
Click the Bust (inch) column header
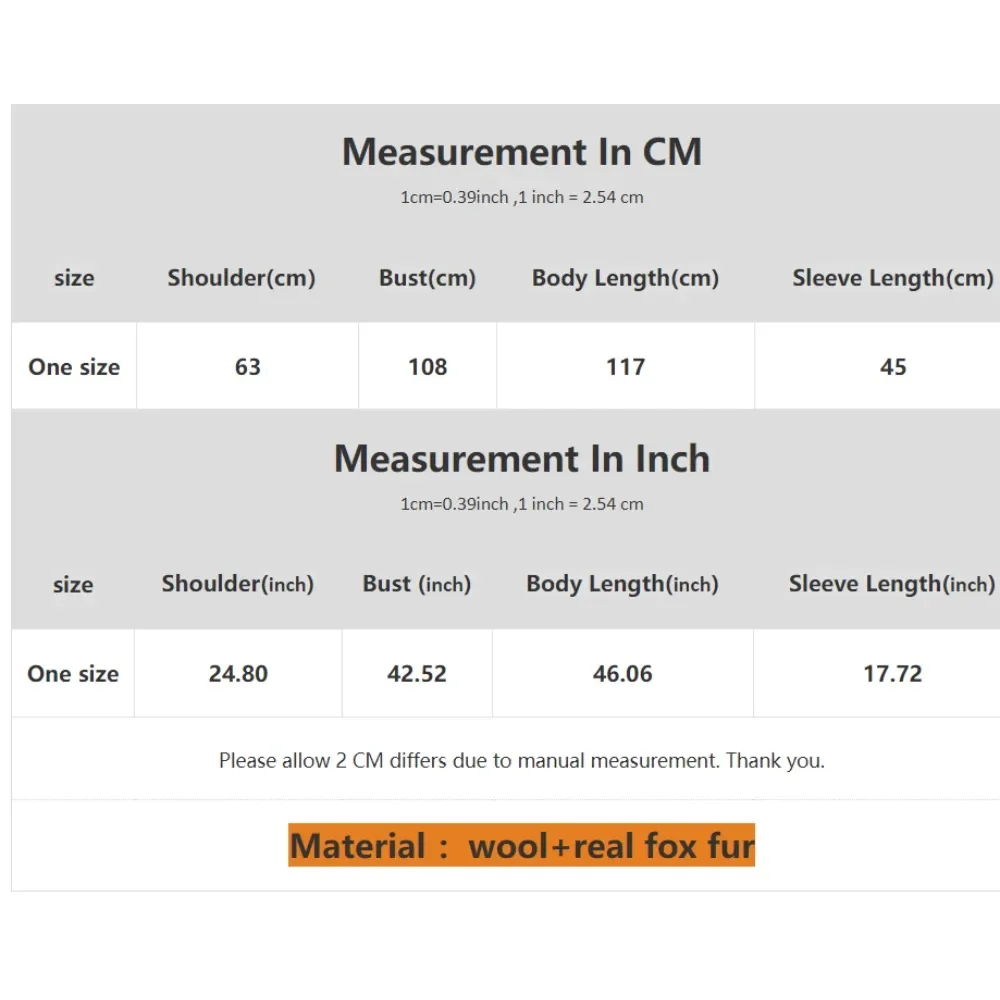[x=416, y=584]
